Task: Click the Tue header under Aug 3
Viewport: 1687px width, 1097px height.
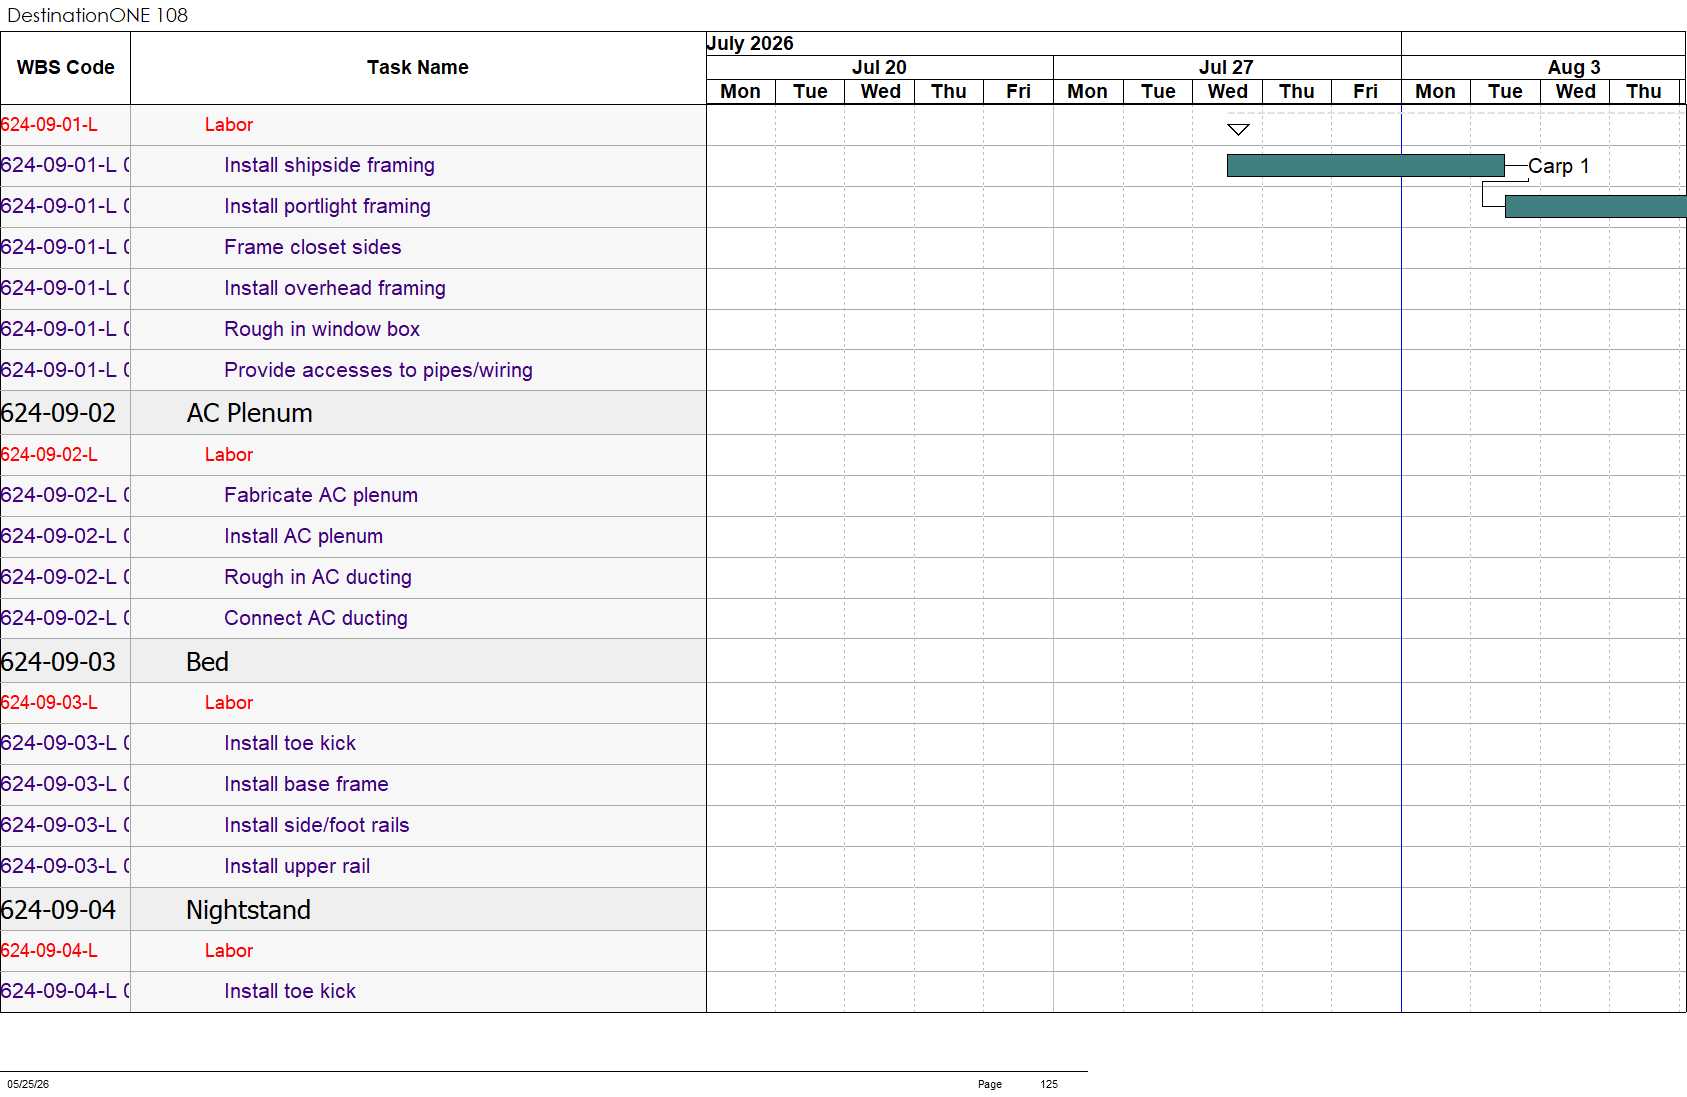Action: (x=1505, y=91)
